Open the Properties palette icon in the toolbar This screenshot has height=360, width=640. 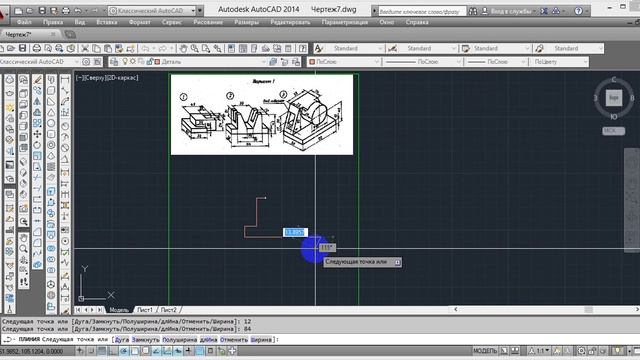point(231,48)
